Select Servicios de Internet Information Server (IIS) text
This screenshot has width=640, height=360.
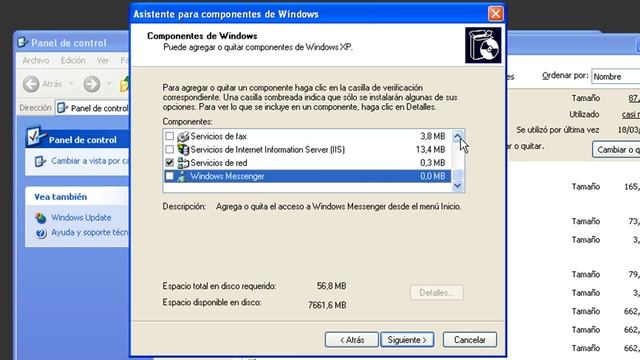click(x=267, y=149)
